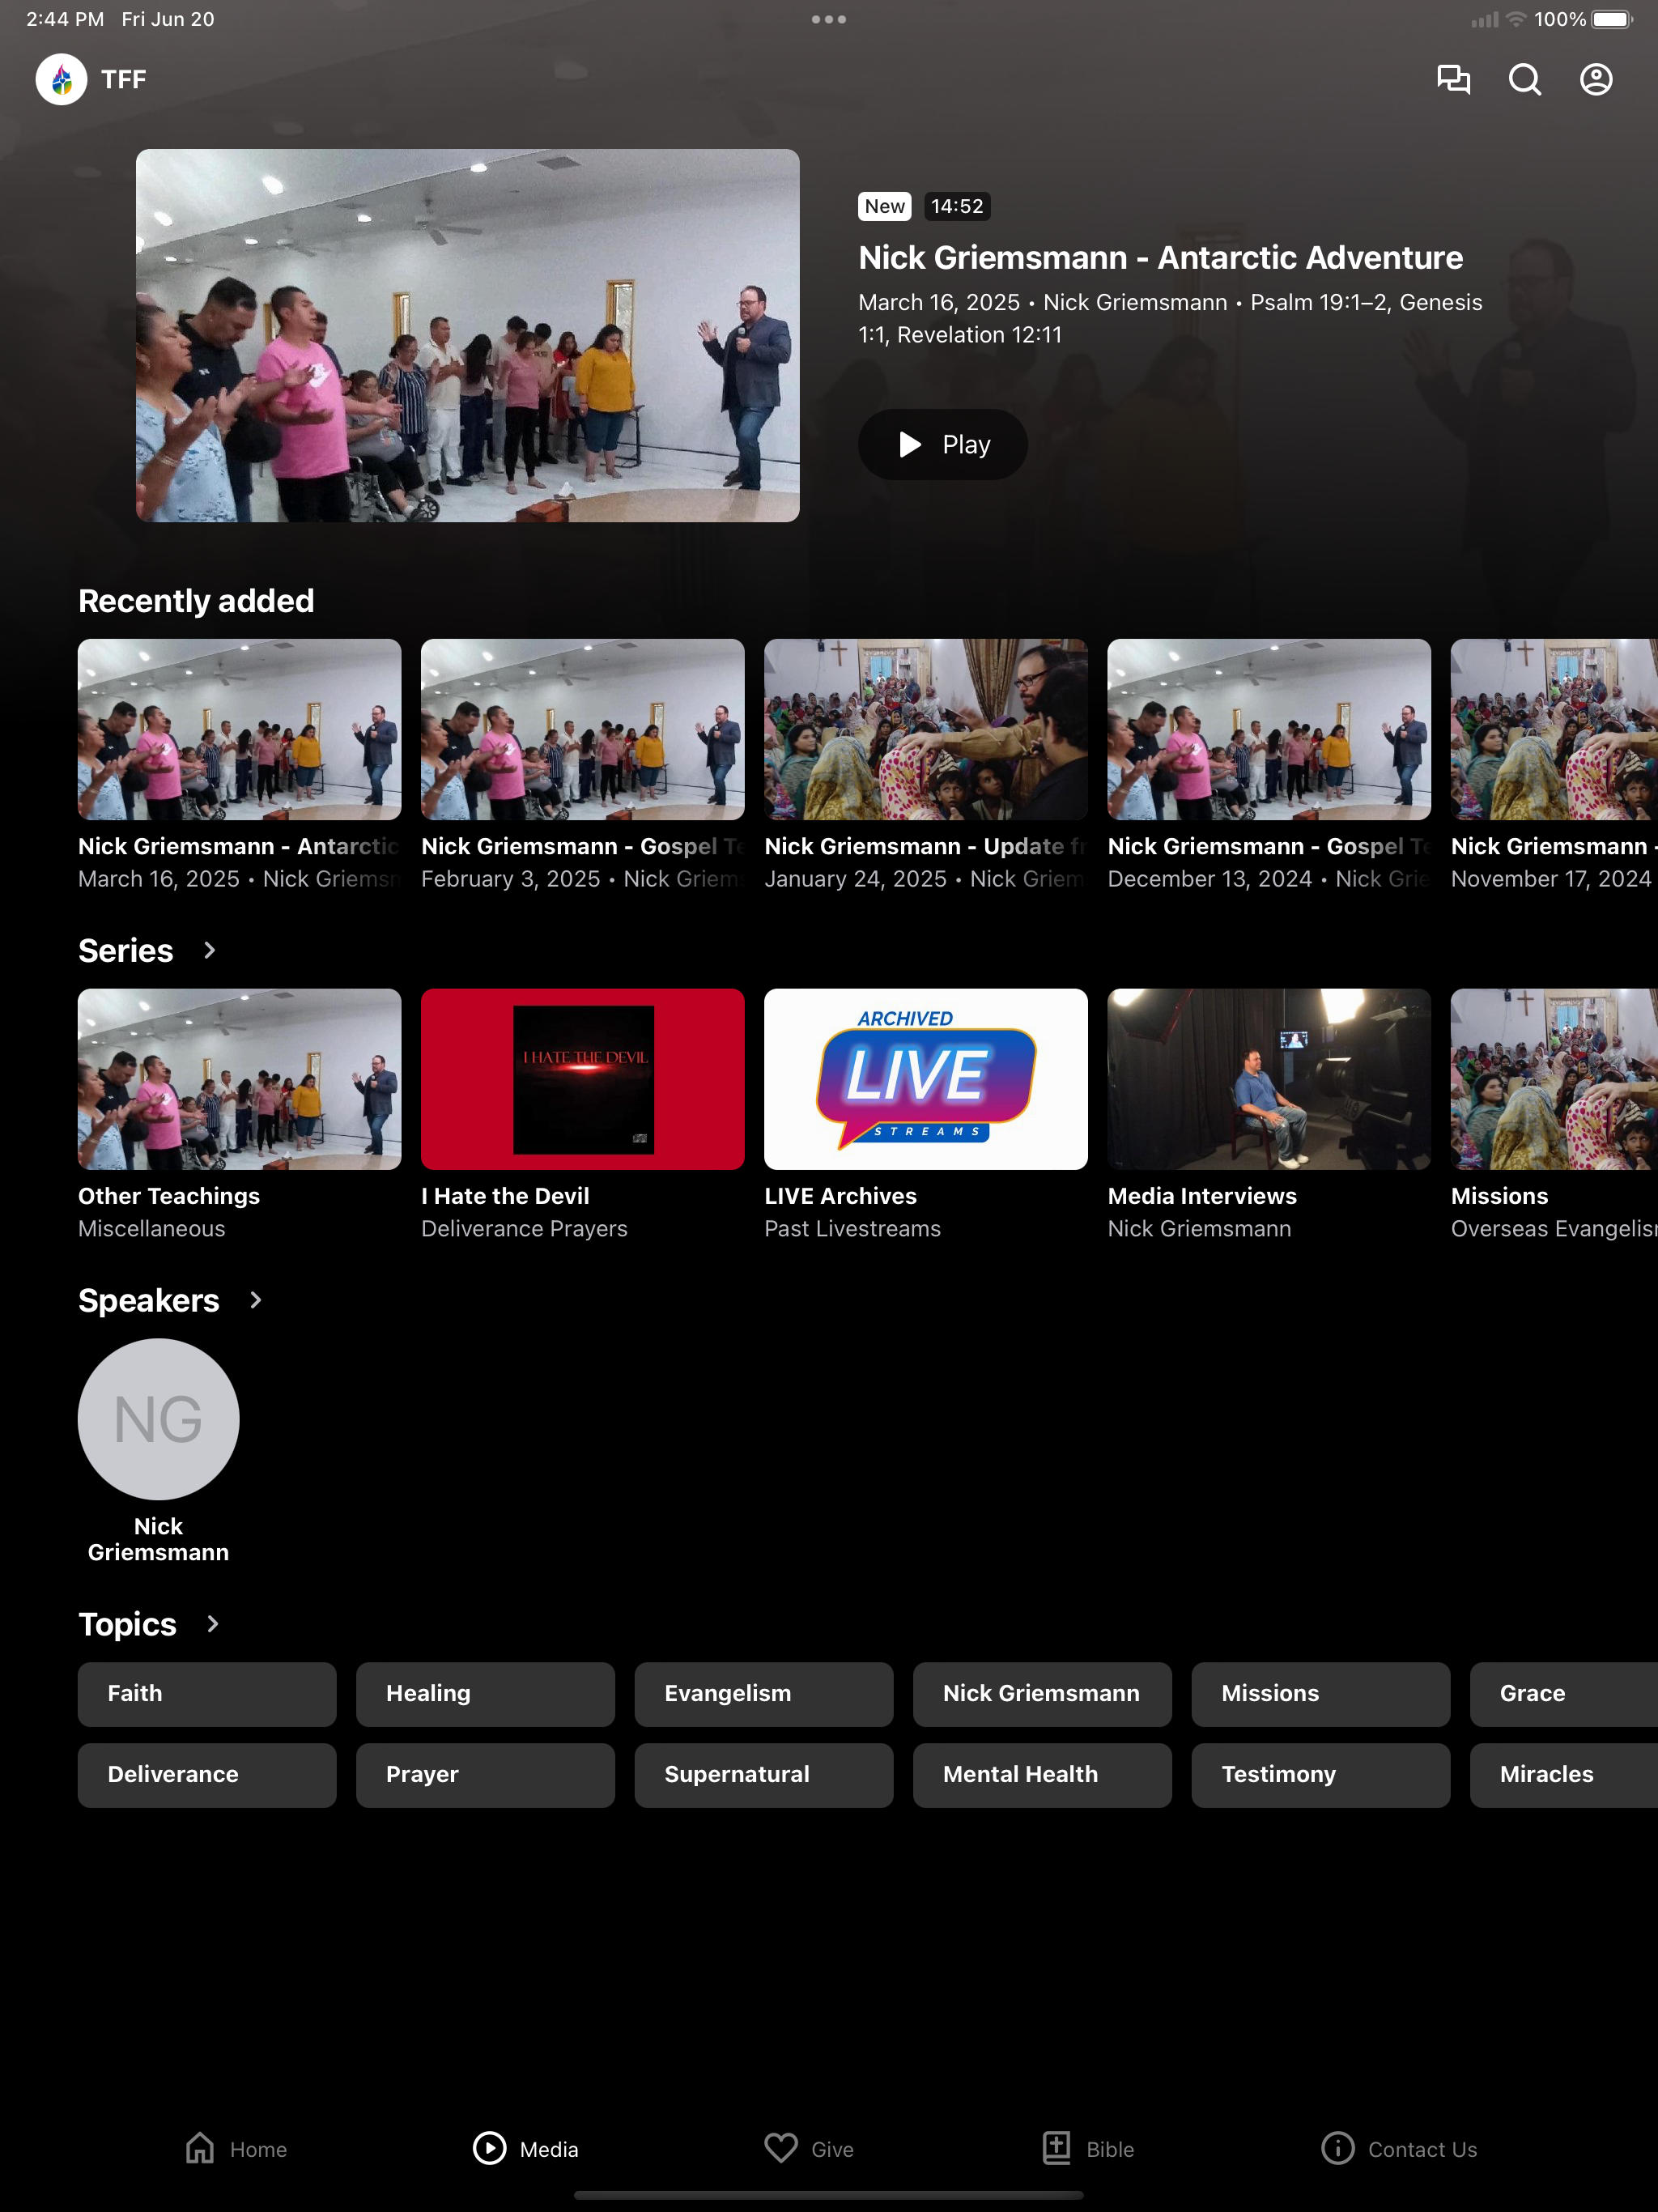Tap the New badge

tap(885, 206)
